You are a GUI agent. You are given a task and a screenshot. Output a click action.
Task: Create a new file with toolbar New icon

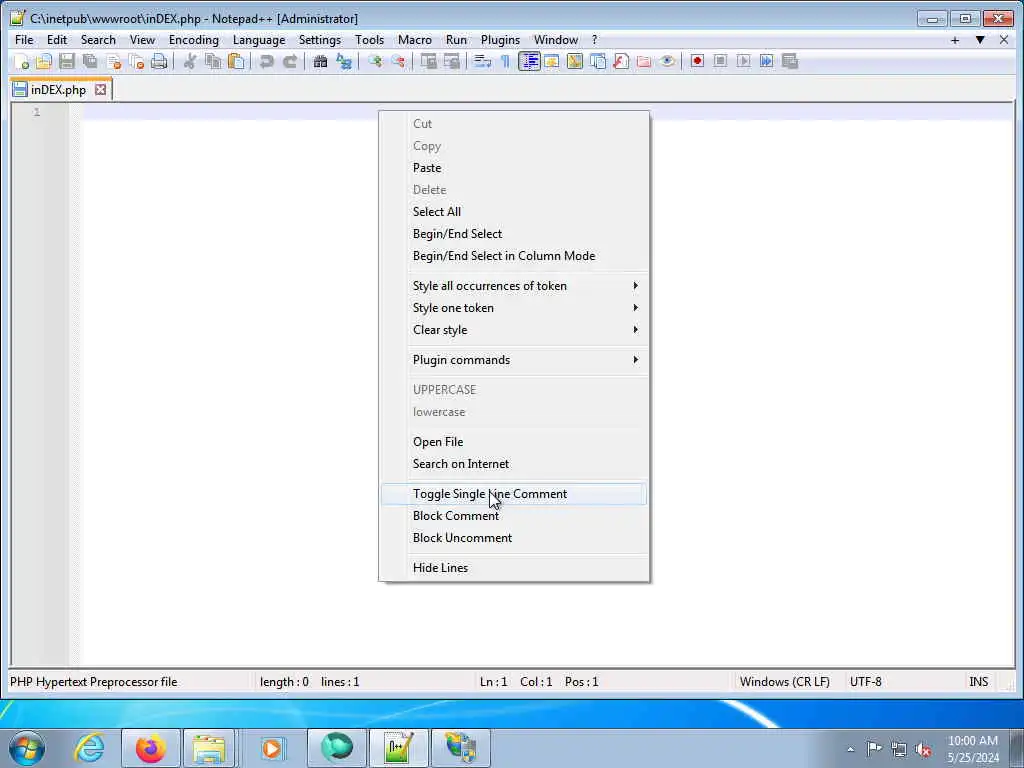pos(21,61)
